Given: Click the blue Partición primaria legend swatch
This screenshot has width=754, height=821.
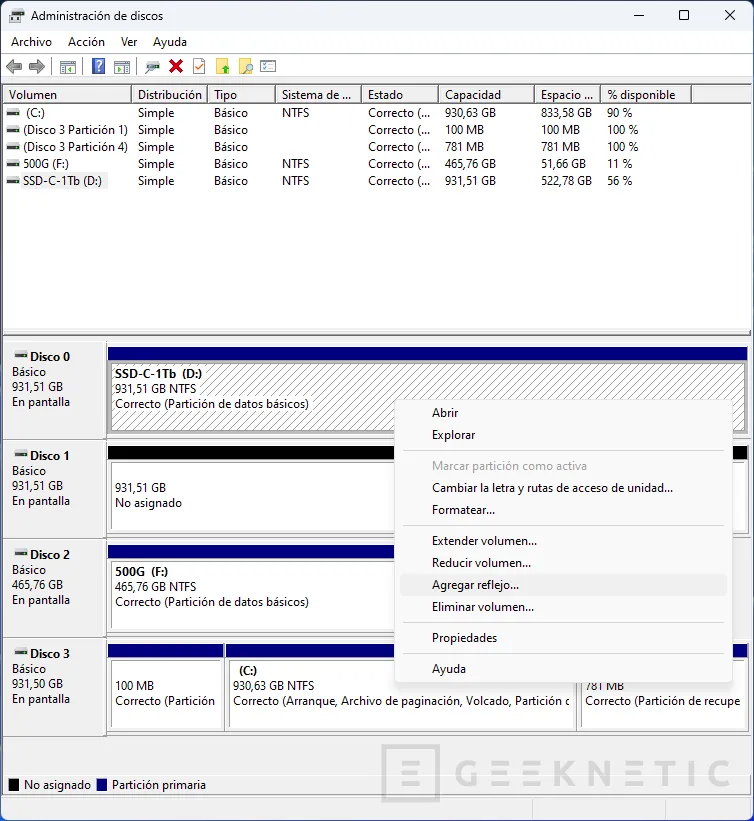Looking at the screenshot, I should tap(102, 785).
